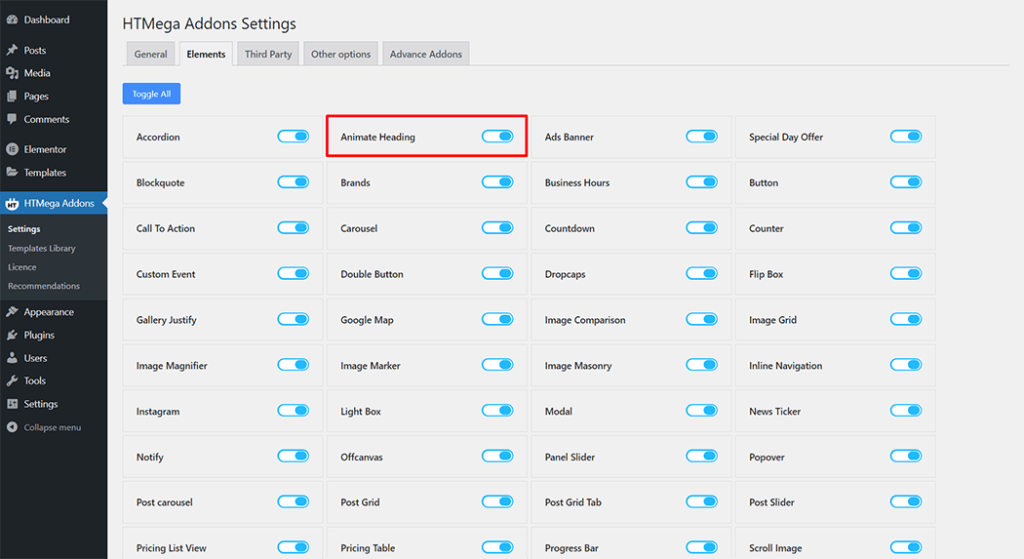1024x559 pixels.
Task: Click the Comments bubble icon
Action: click(x=12, y=119)
